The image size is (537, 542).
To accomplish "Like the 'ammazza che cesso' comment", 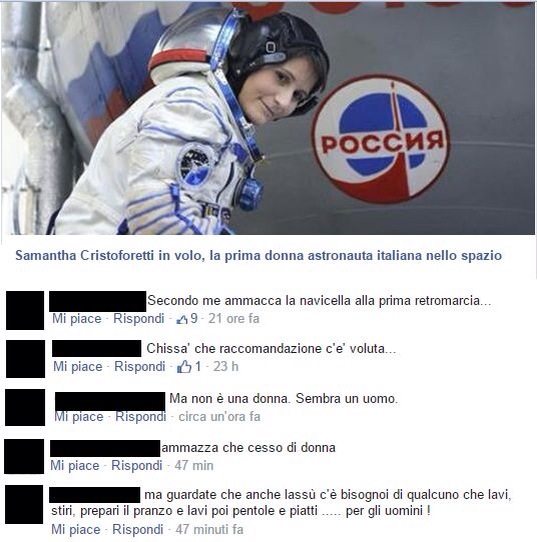I will coord(75,466).
